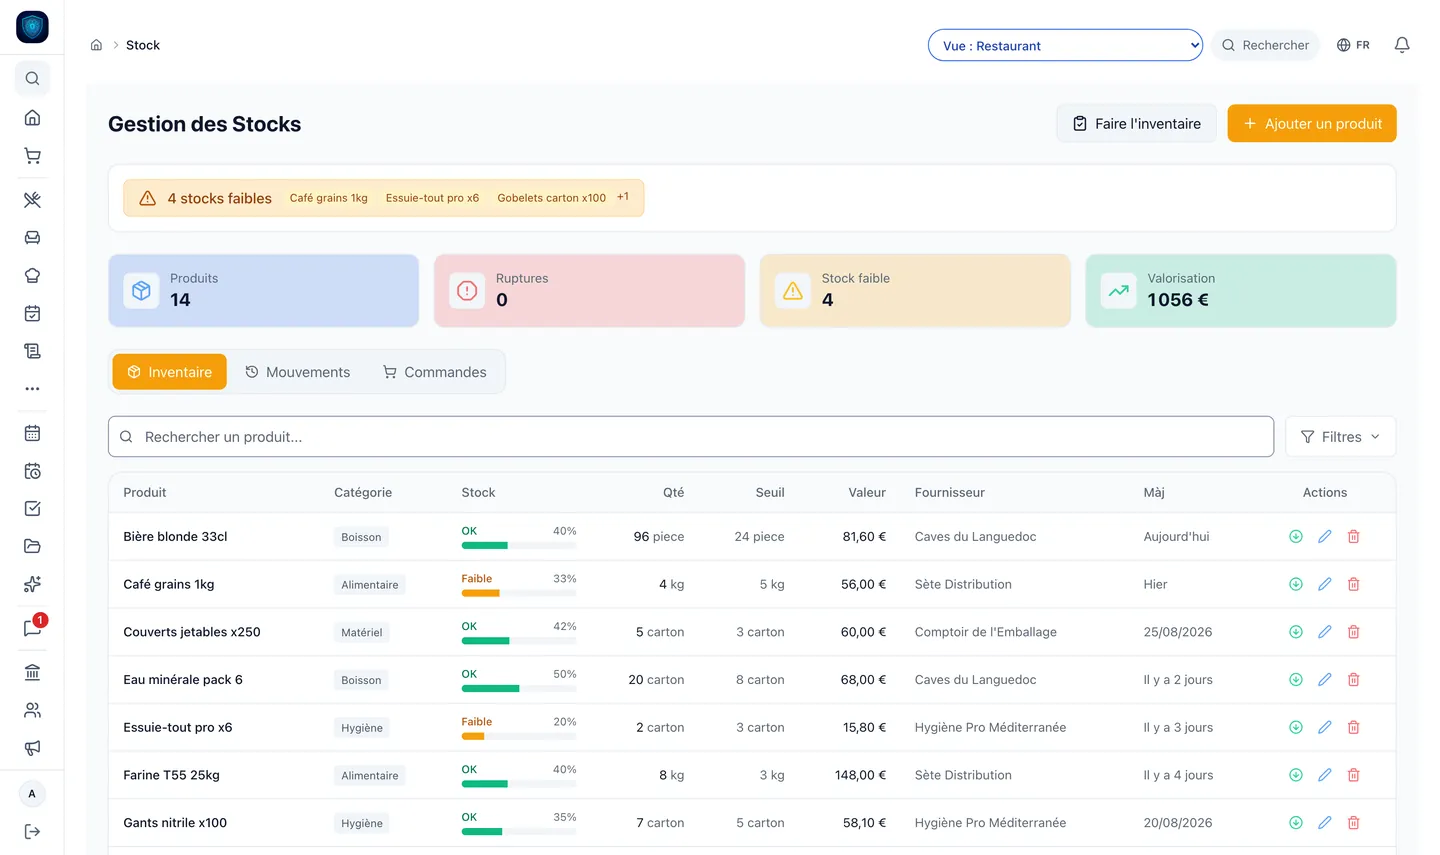Click the breadcrumb home icon
The width and height of the screenshot is (1440, 855).
pyautogui.click(x=96, y=45)
